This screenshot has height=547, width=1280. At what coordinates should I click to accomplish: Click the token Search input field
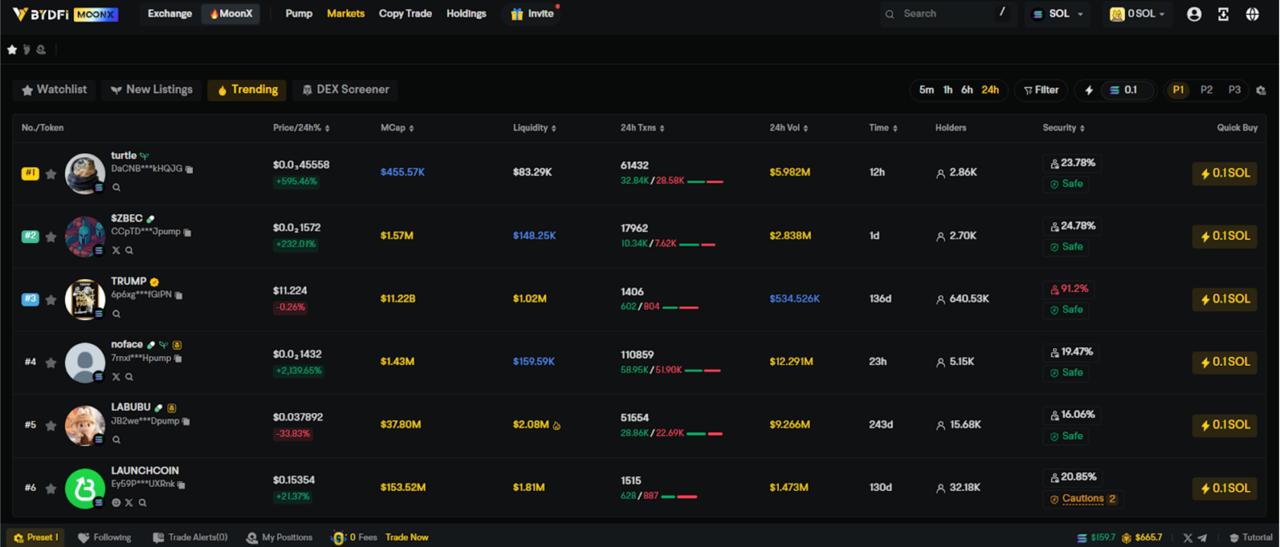click(947, 14)
